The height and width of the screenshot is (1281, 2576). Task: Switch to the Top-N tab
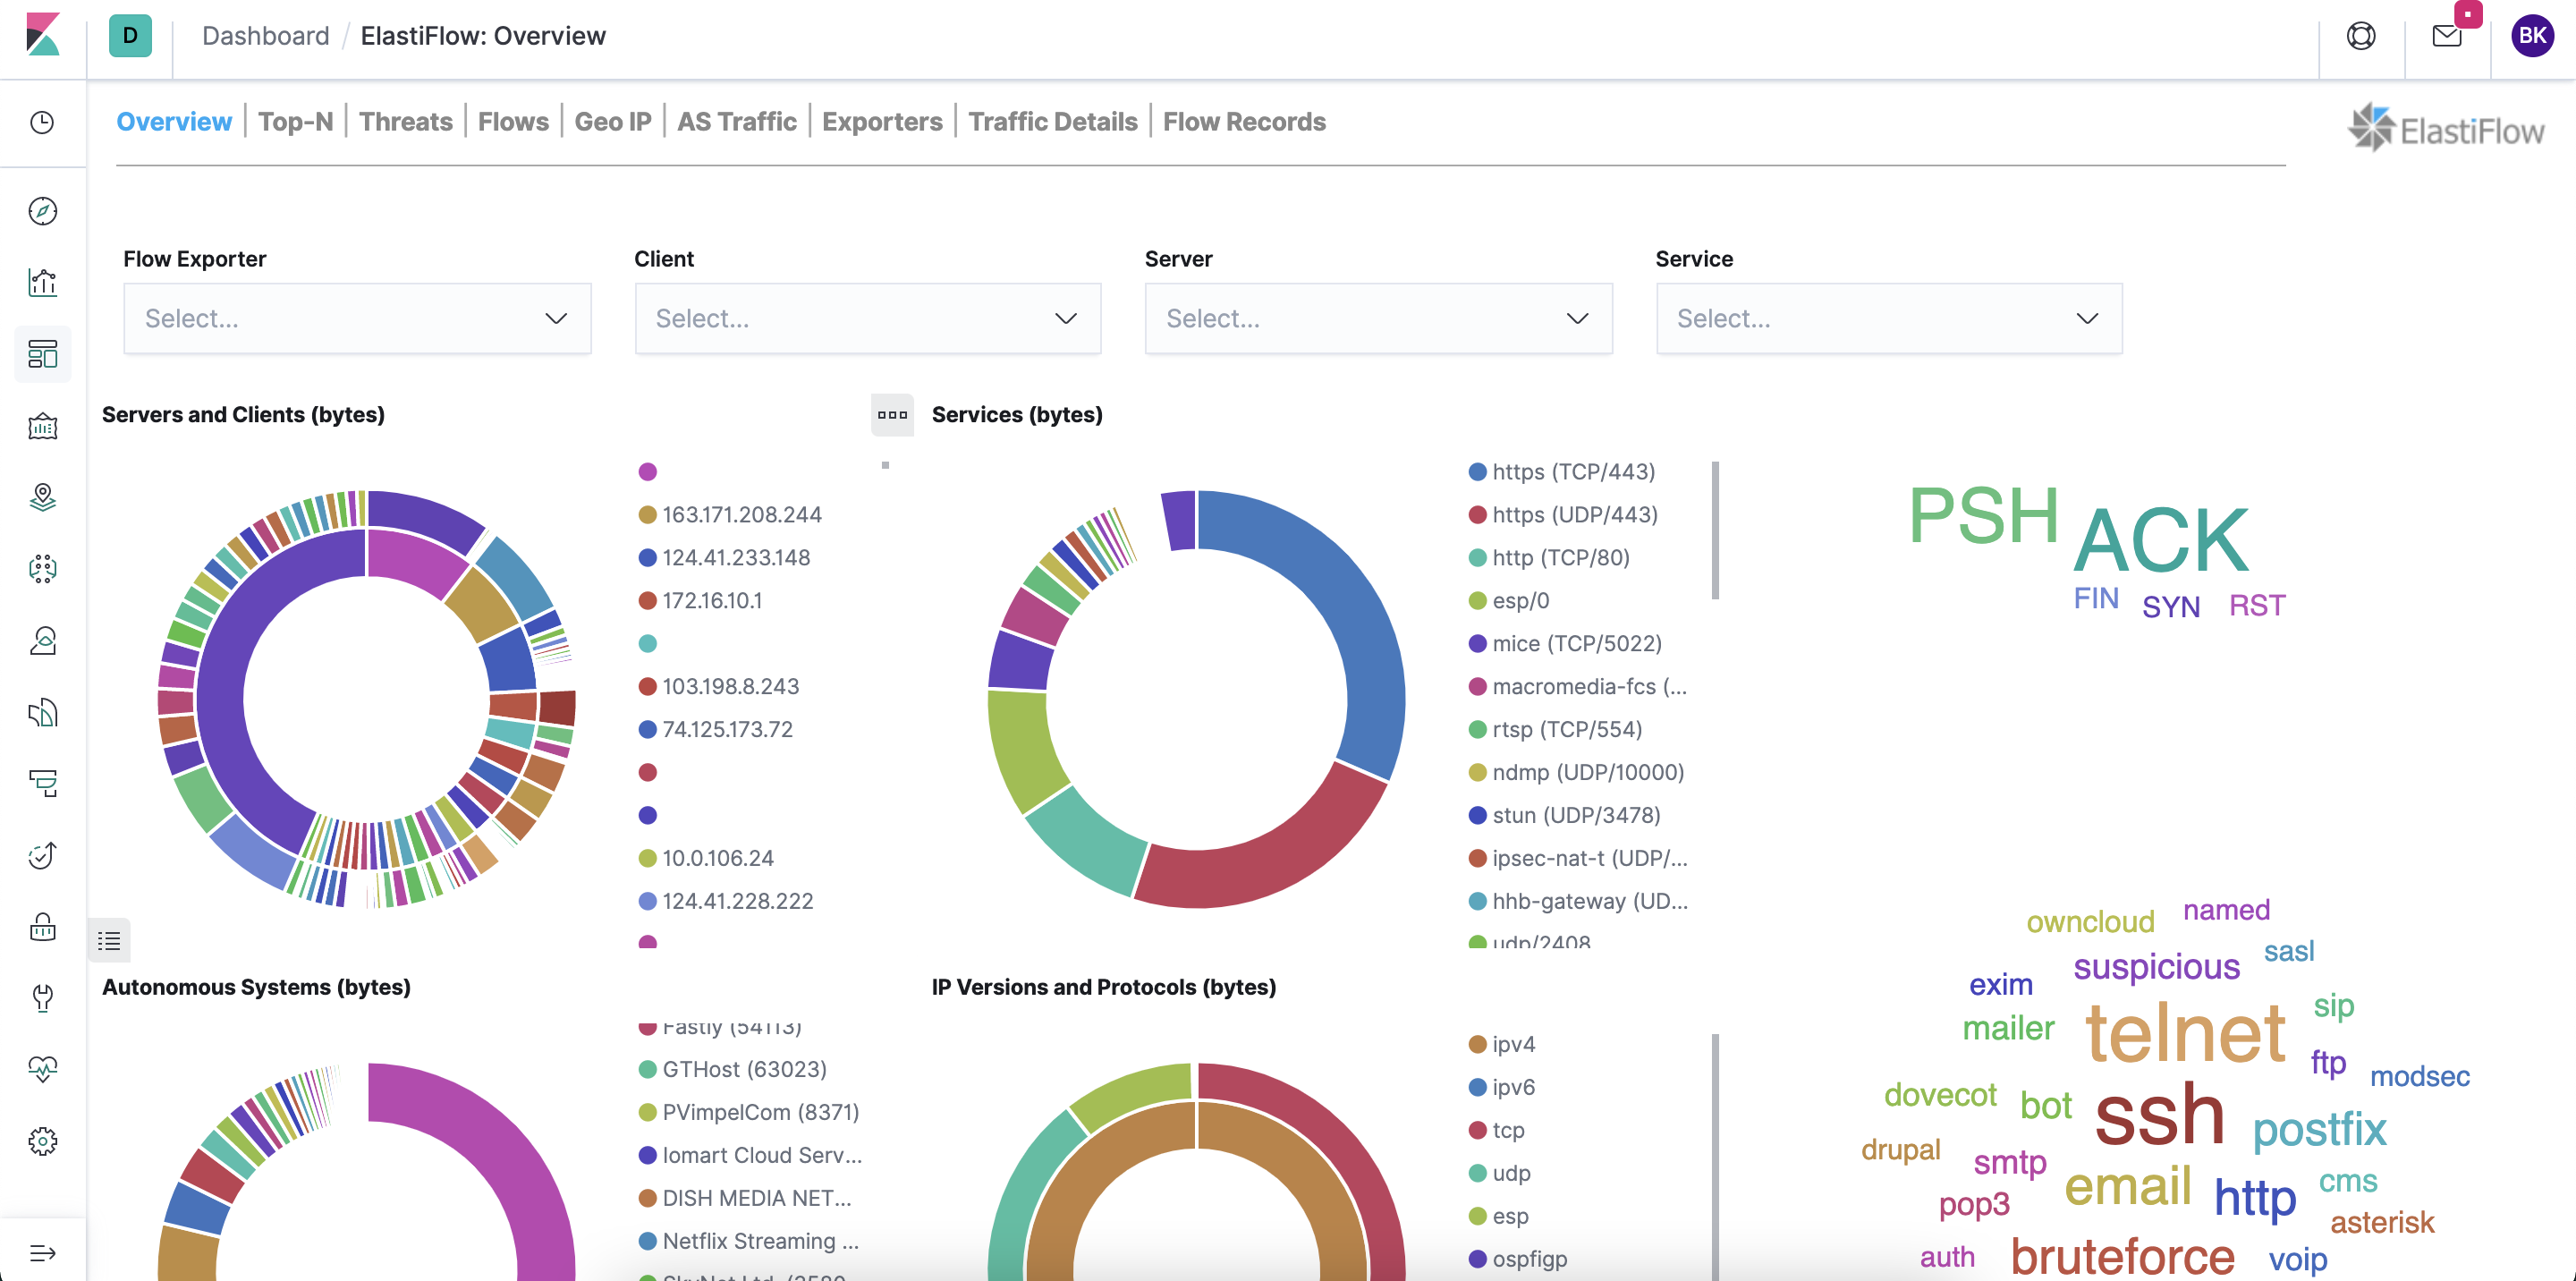(295, 121)
